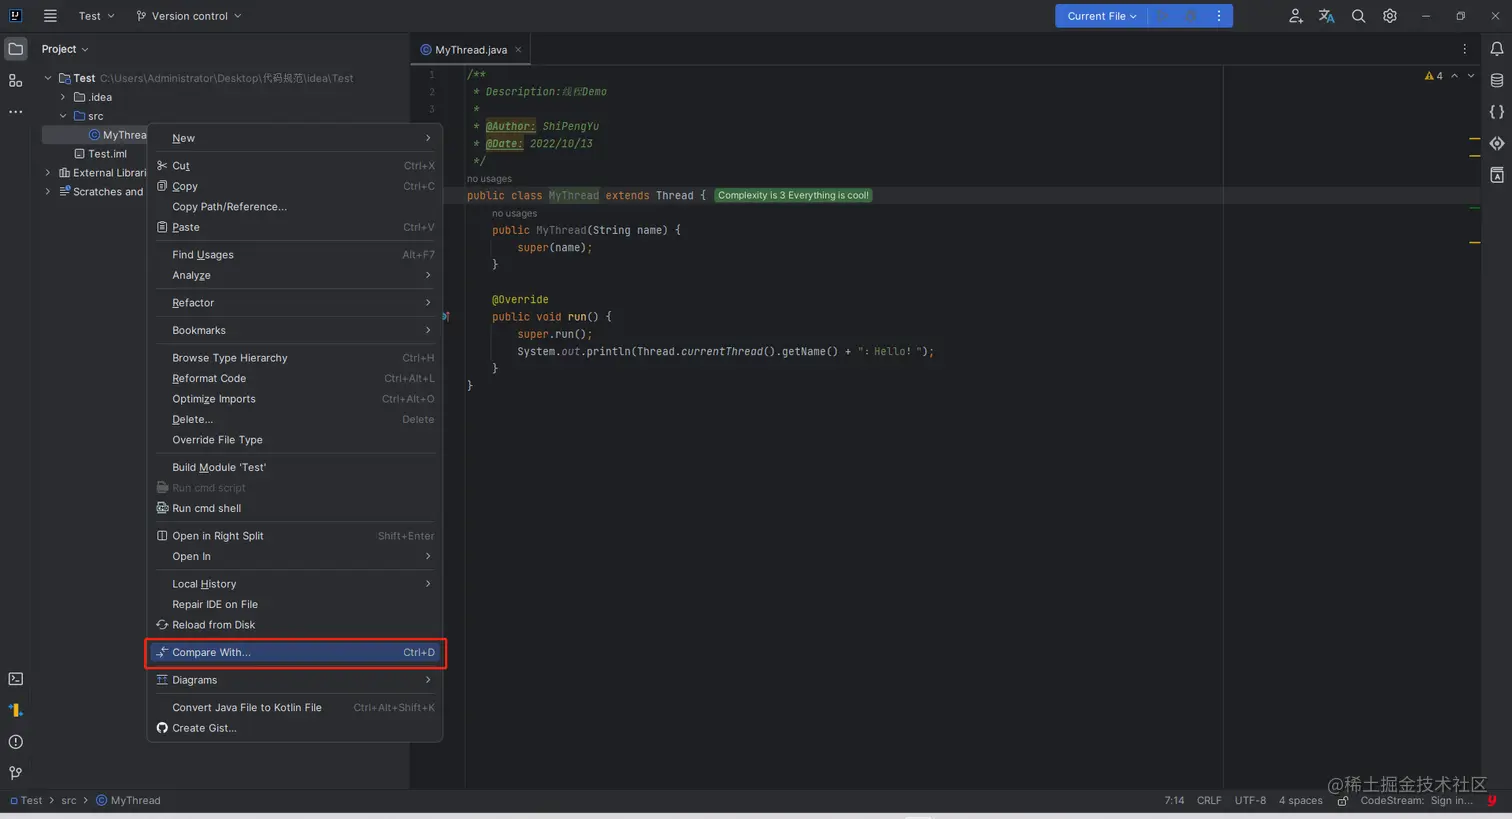The height and width of the screenshot is (819, 1512).
Task: Click CodeStream Sign in status entry
Action: tap(1416, 801)
